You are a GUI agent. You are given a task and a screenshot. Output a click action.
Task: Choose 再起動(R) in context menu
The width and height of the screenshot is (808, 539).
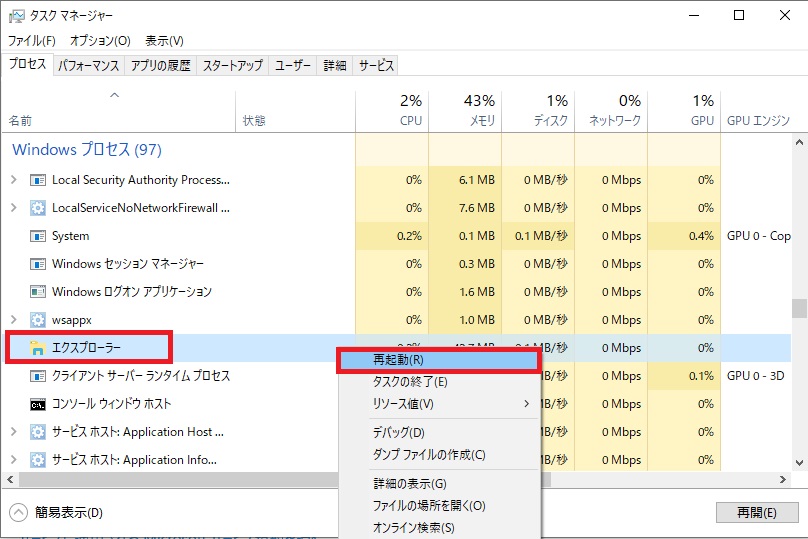438,360
